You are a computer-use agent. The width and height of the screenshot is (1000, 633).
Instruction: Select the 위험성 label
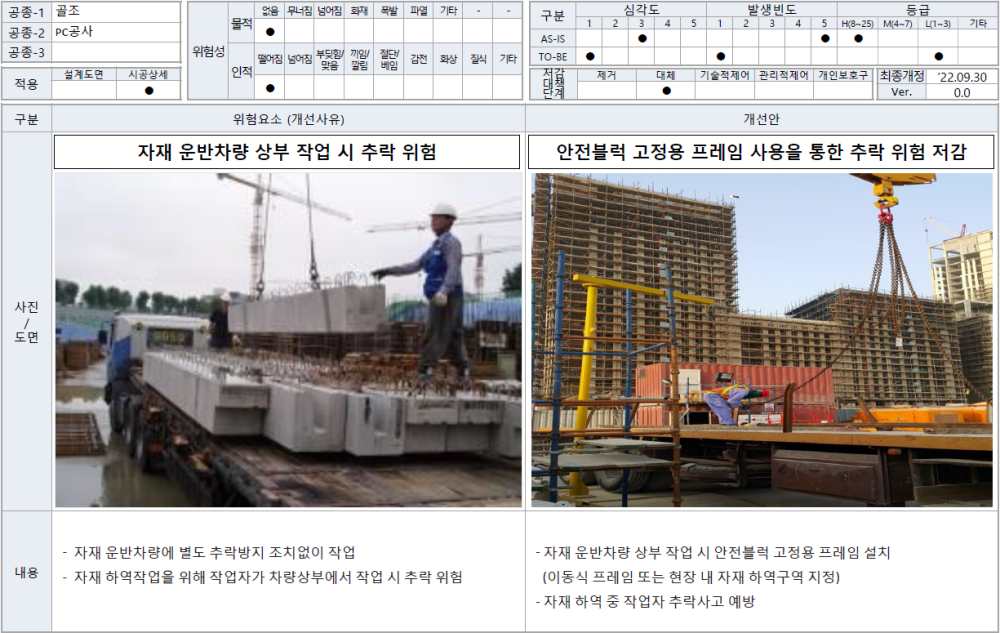(x=209, y=52)
